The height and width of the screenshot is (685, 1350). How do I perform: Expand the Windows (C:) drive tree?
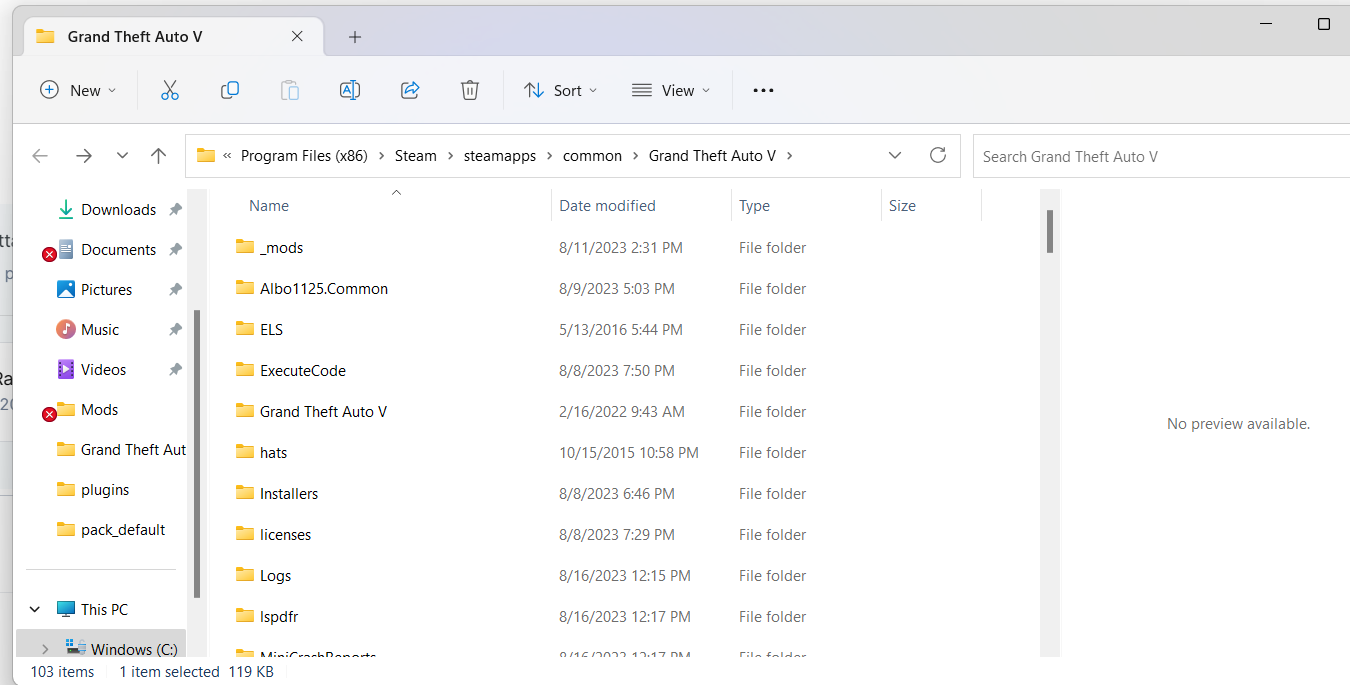(x=45, y=650)
